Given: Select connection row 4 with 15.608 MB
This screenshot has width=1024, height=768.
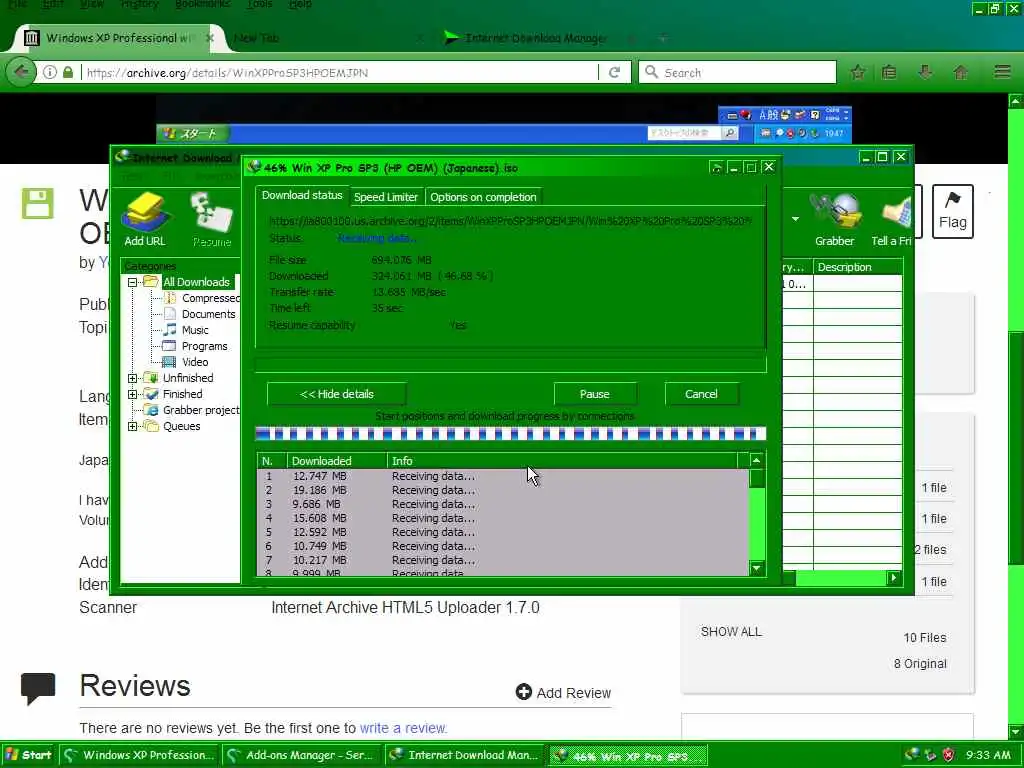Looking at the screenshot, I should pyautogui.click(x=503, y=519).
